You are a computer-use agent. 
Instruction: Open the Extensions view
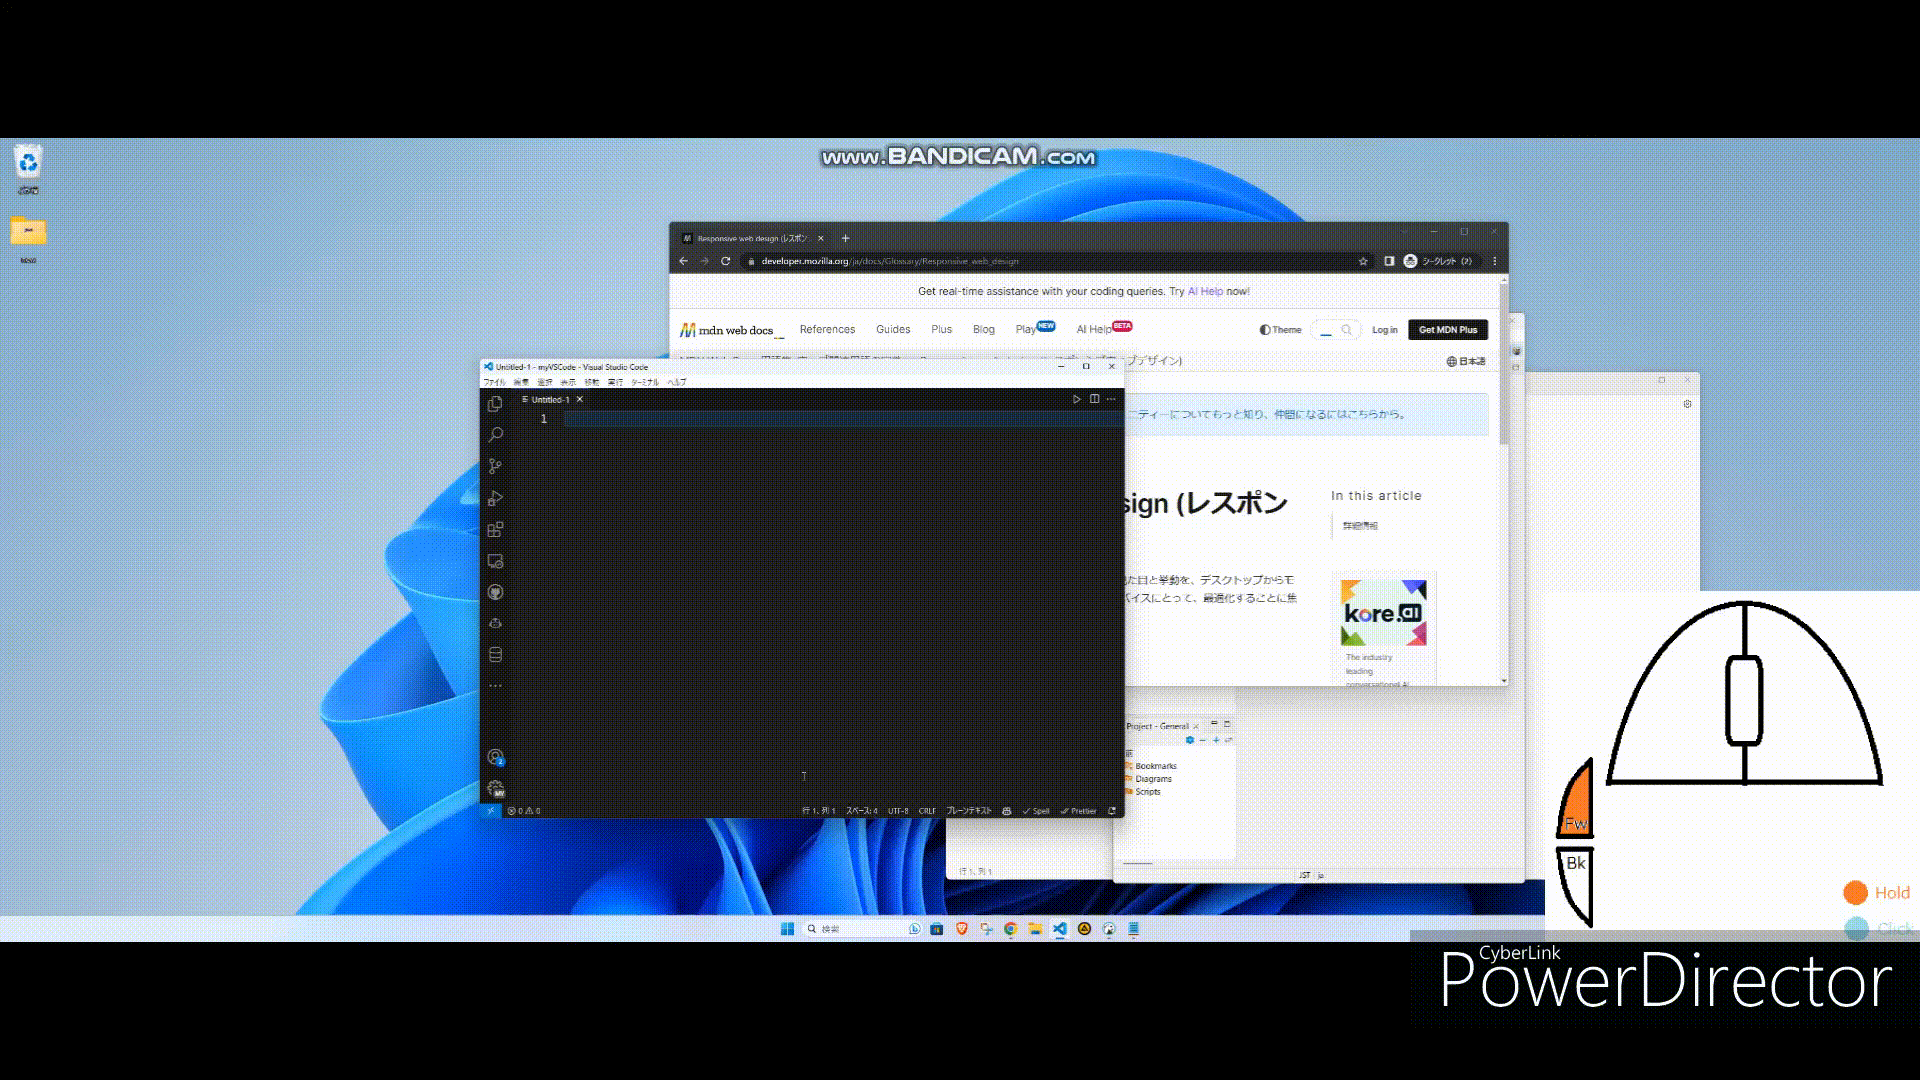pyautogui.click(x=495, y=530)
